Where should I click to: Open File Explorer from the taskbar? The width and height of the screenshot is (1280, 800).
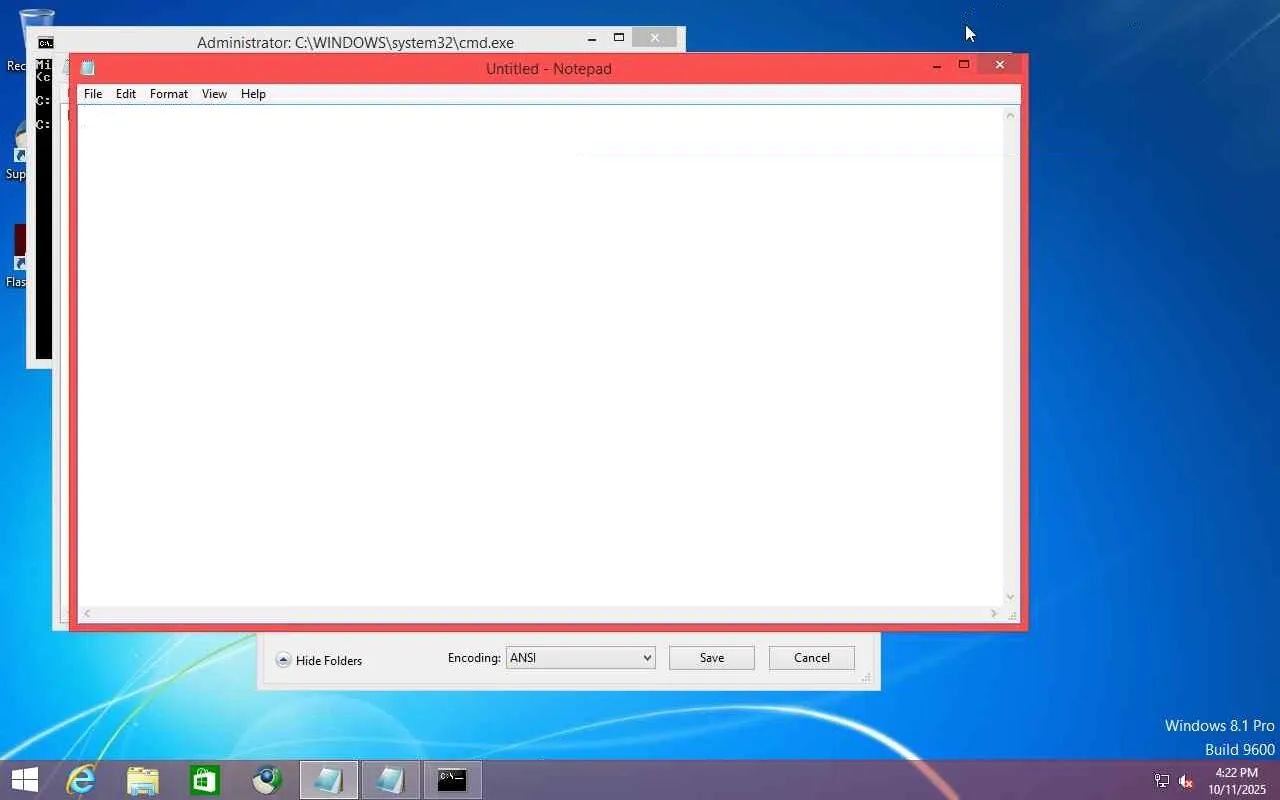point(143,780)
